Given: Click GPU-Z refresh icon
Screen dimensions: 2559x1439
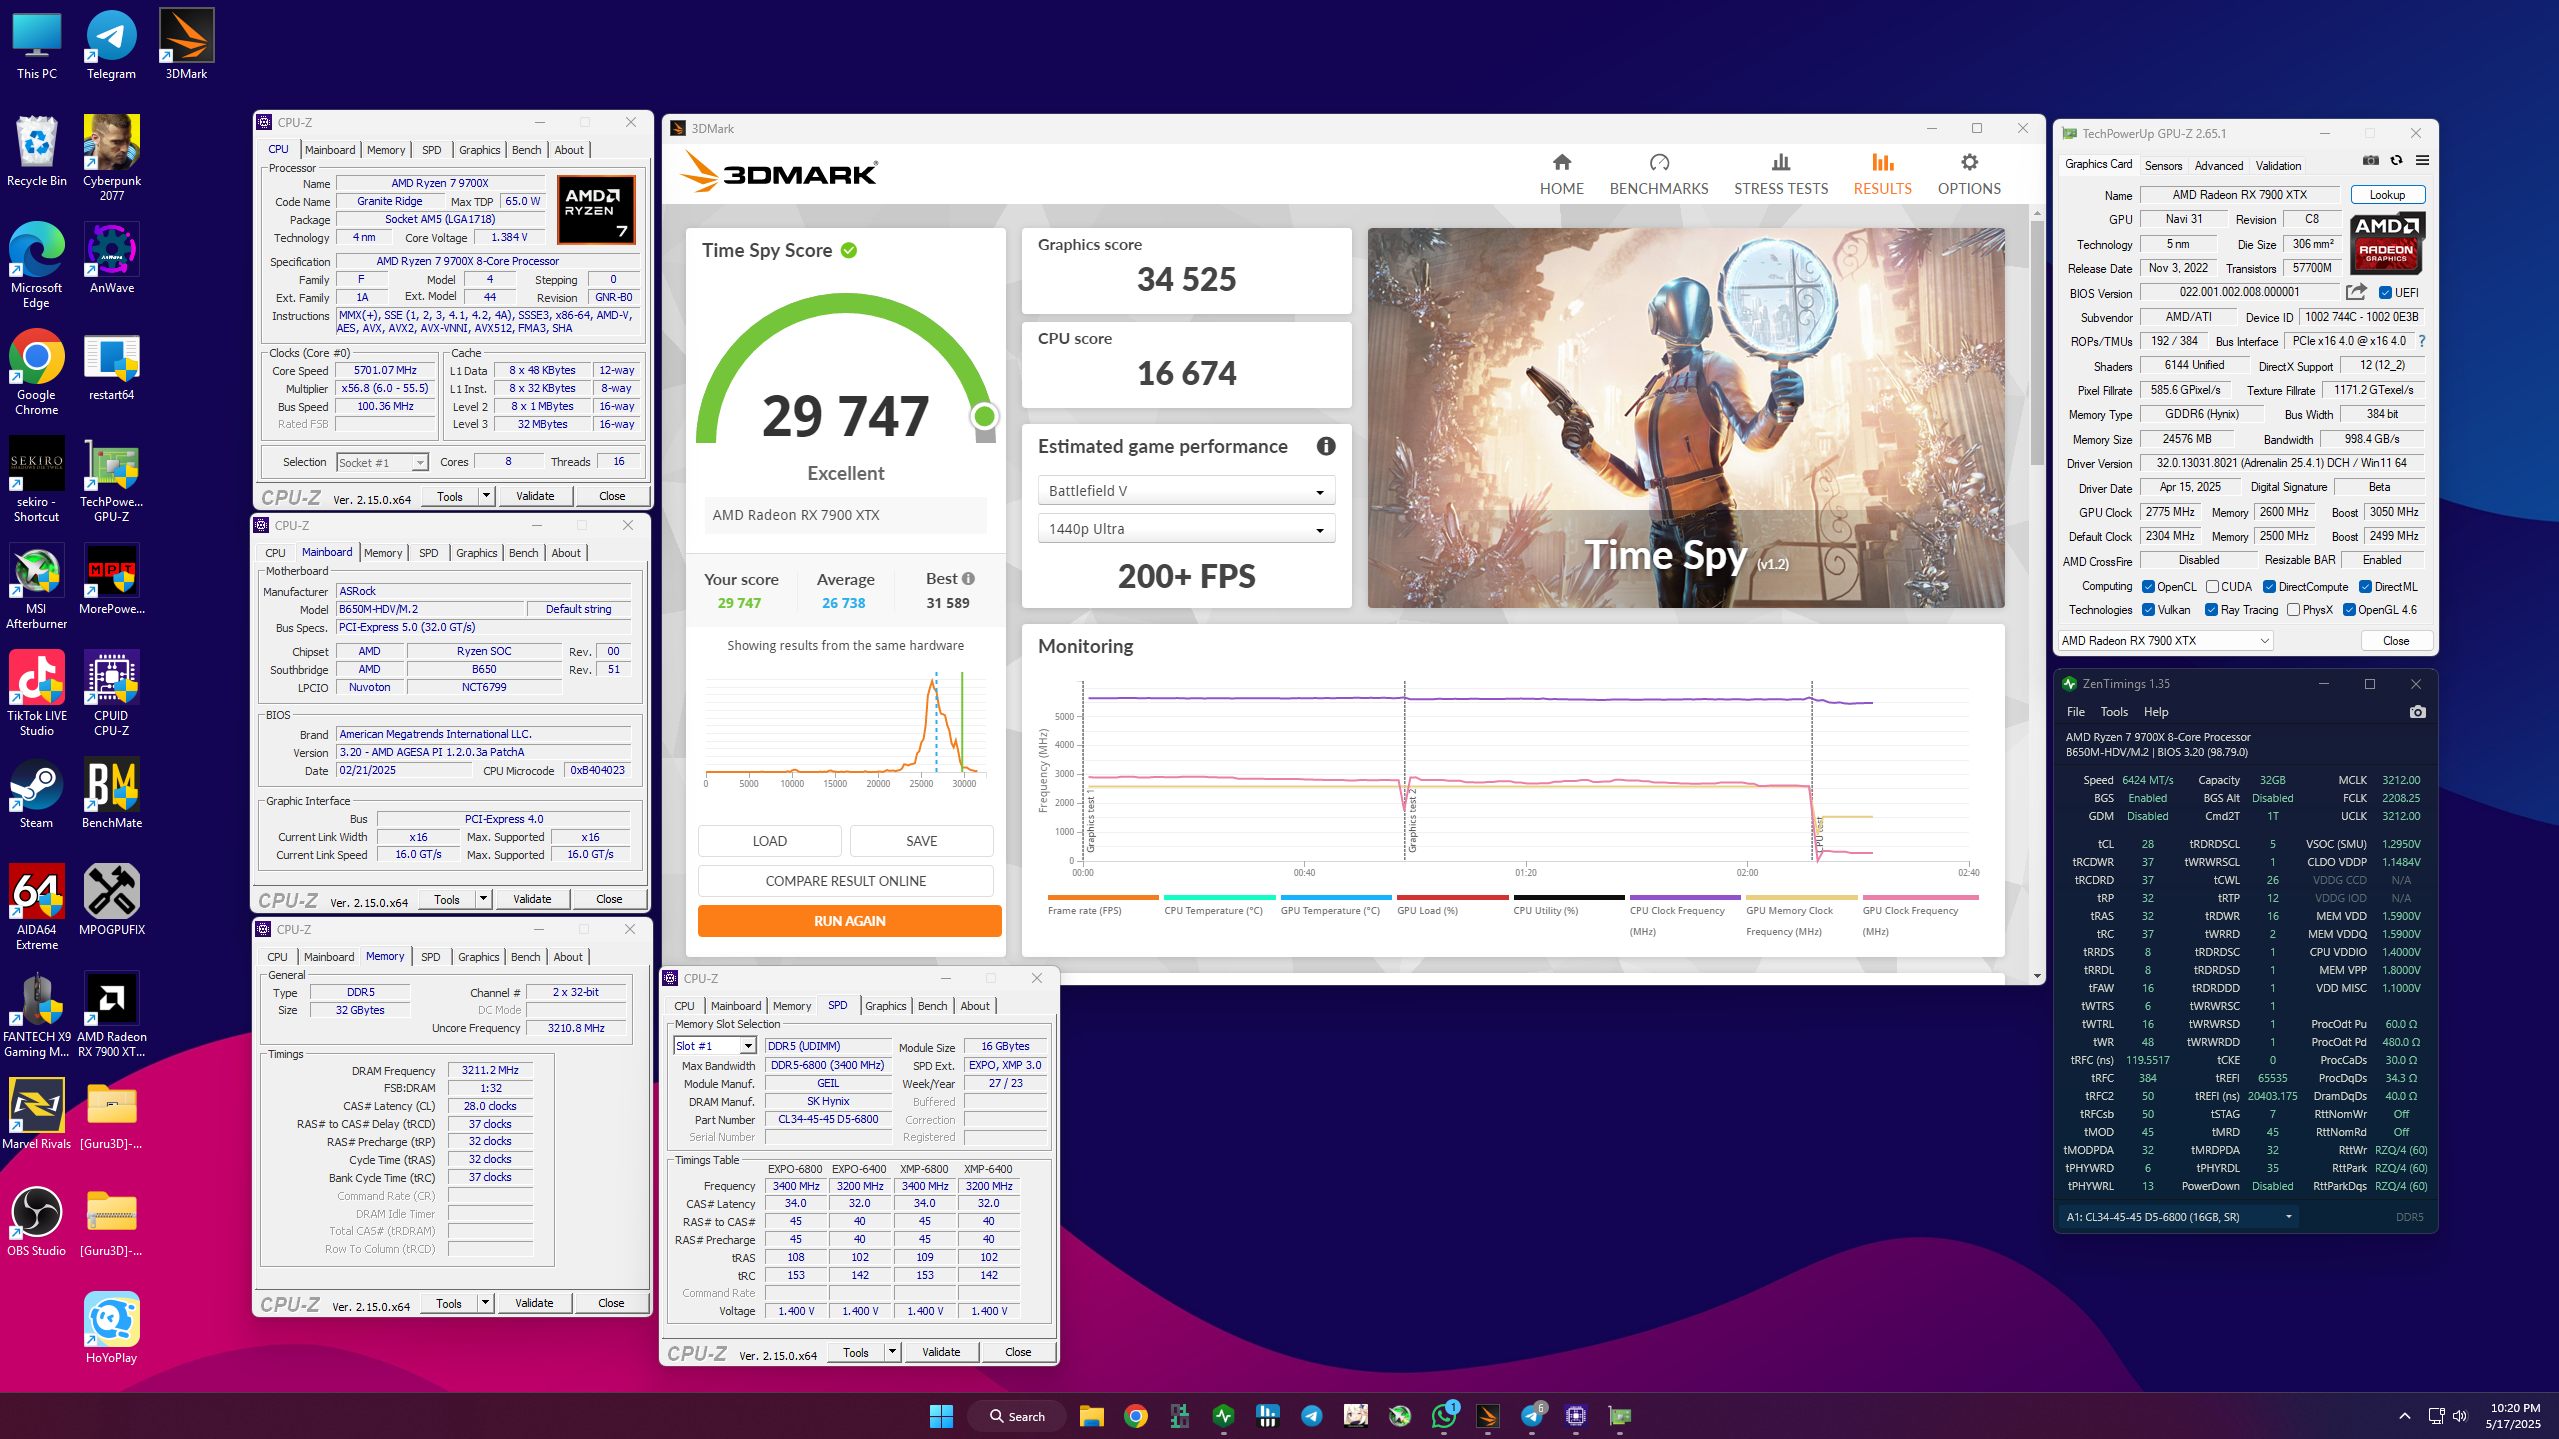Looking at the screenshot, I should (2396, 160).
